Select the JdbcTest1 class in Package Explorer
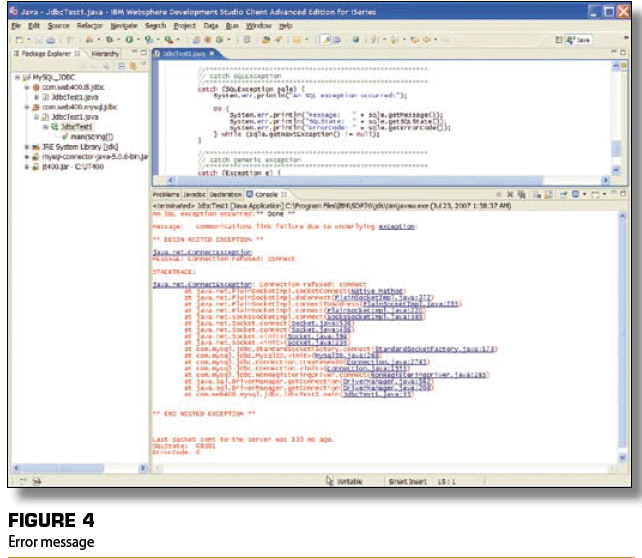This screenshot has width=642, height=558. pos(72,127)
